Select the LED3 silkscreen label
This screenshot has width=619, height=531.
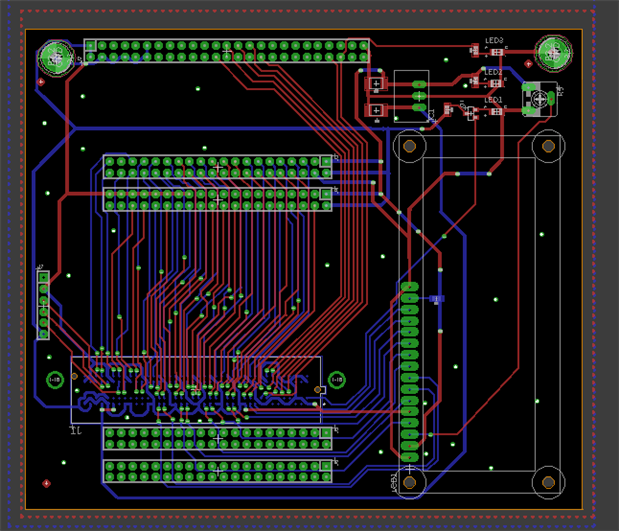tap(494, 41)
